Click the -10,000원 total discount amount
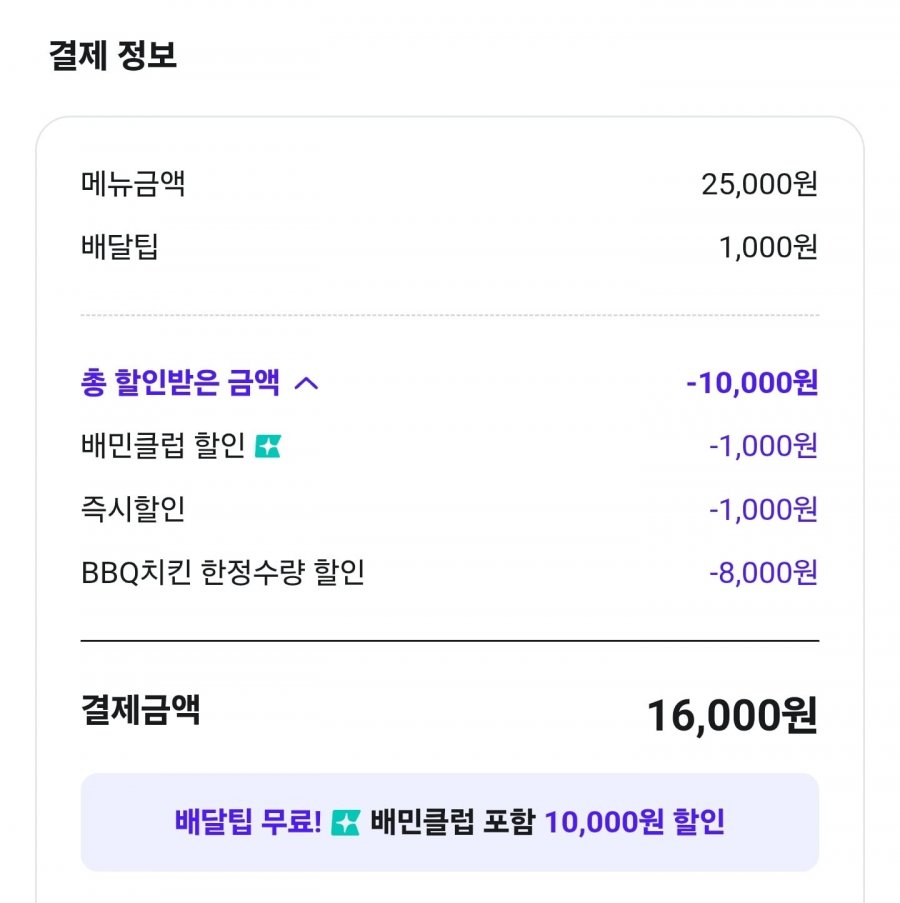 pos(752,382)
